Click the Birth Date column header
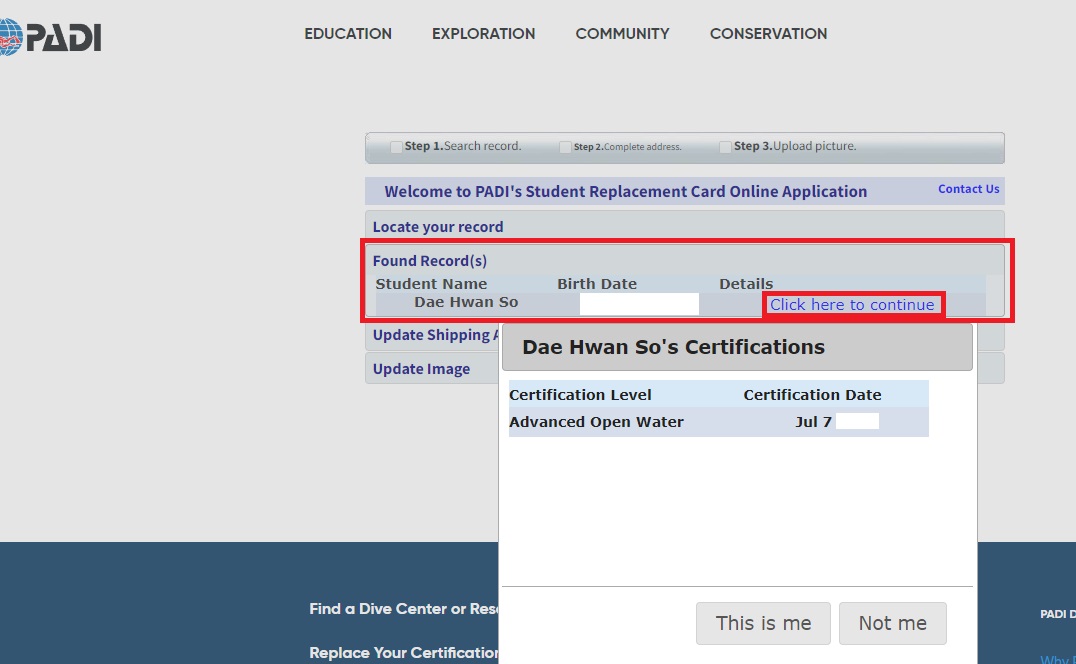Viewport: 1076px width, 664px height. coord(596,284)
